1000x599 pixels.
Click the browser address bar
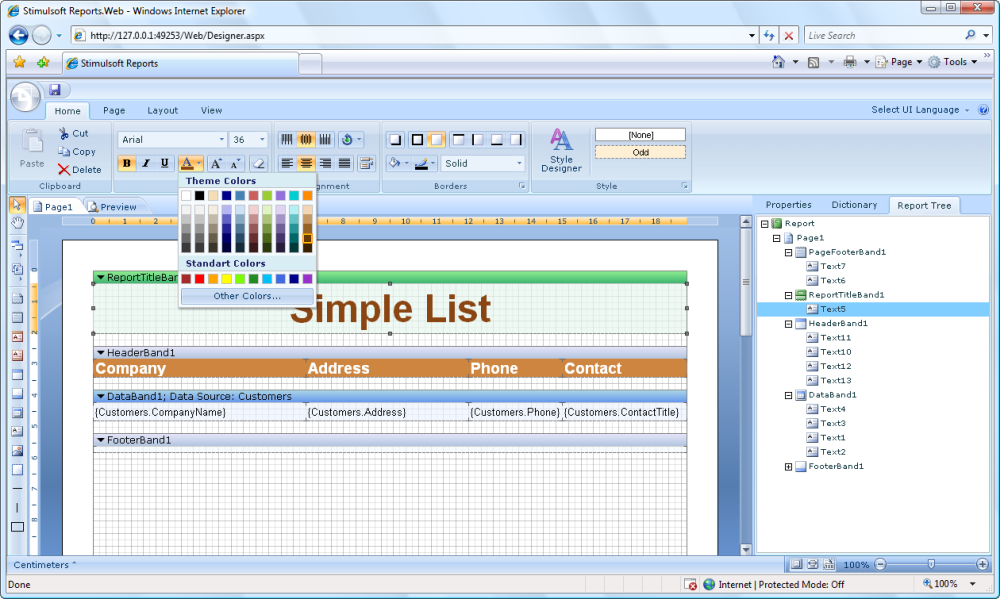(415, 36)
